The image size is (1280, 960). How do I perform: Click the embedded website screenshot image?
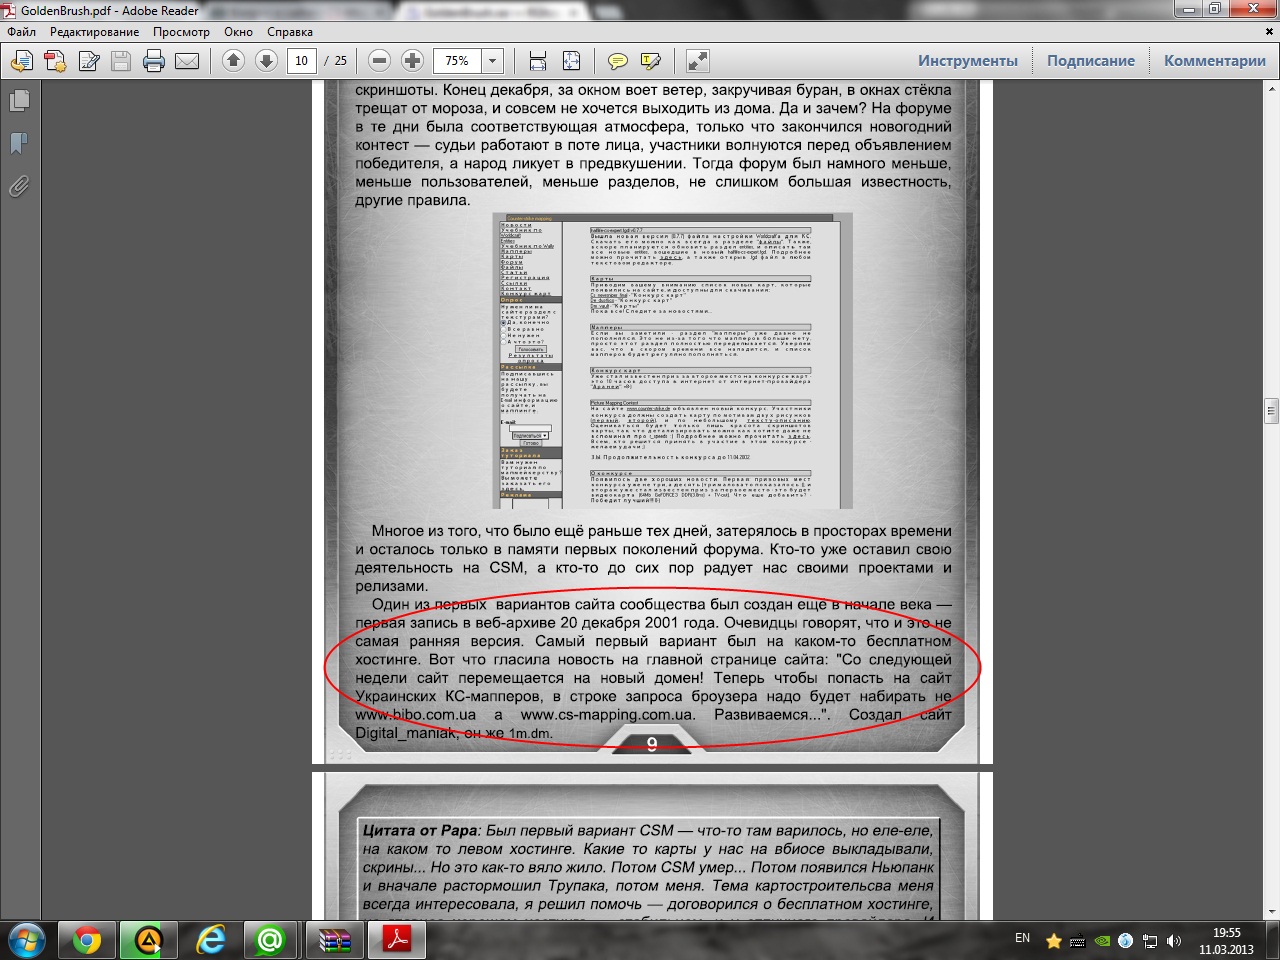672,361
